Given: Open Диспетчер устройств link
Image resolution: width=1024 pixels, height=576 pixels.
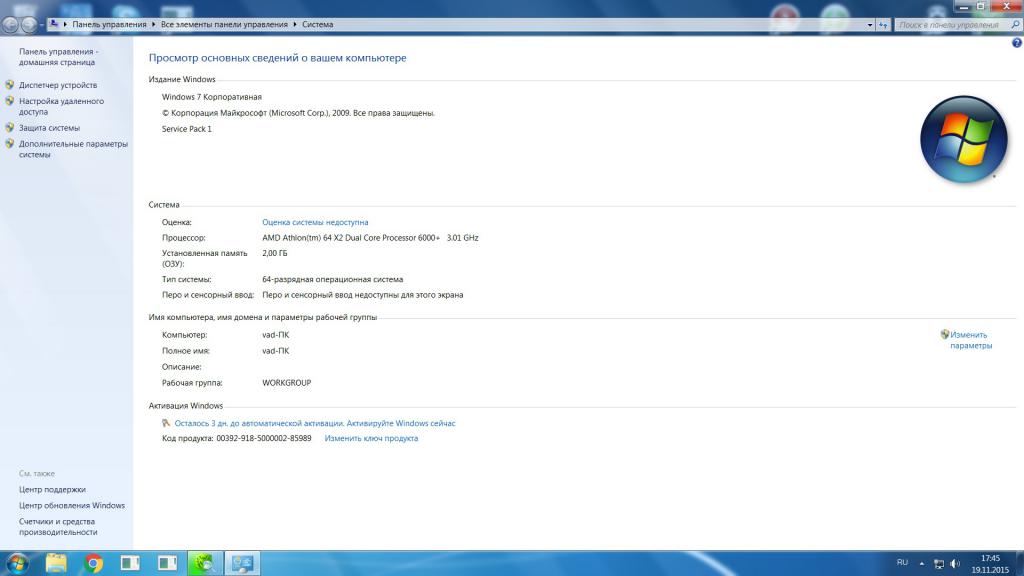Looking at the screenshot, I should tap(57, 85).
